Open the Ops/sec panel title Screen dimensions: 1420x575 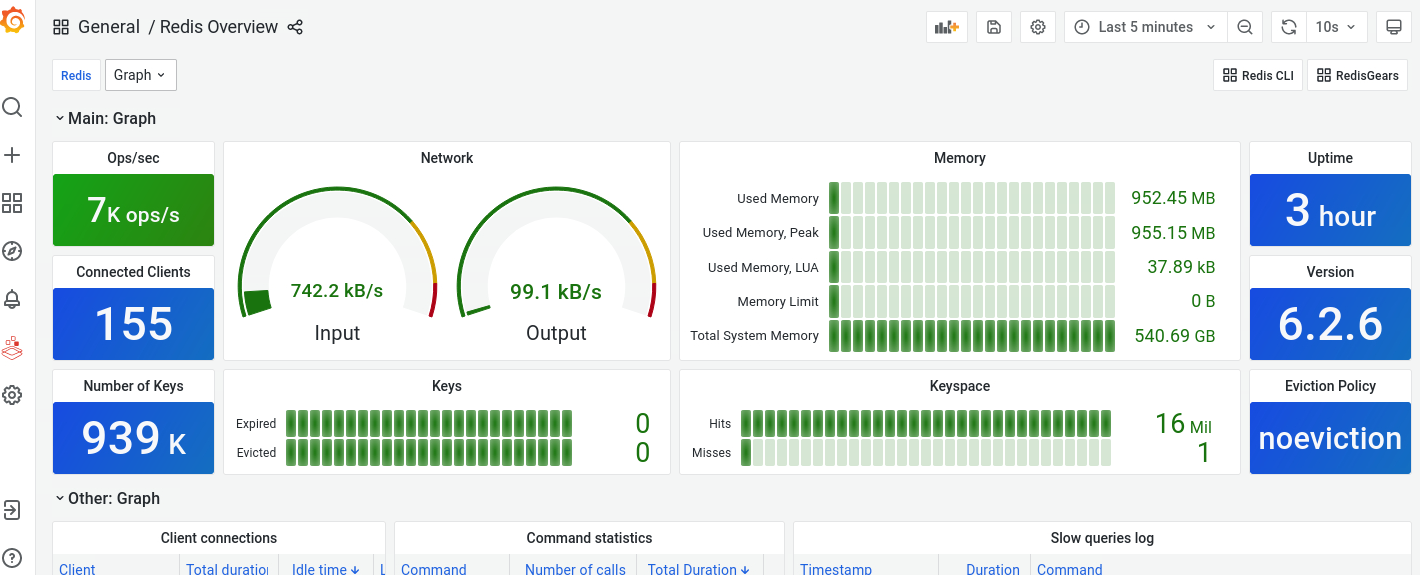click(x=133, y=158)
